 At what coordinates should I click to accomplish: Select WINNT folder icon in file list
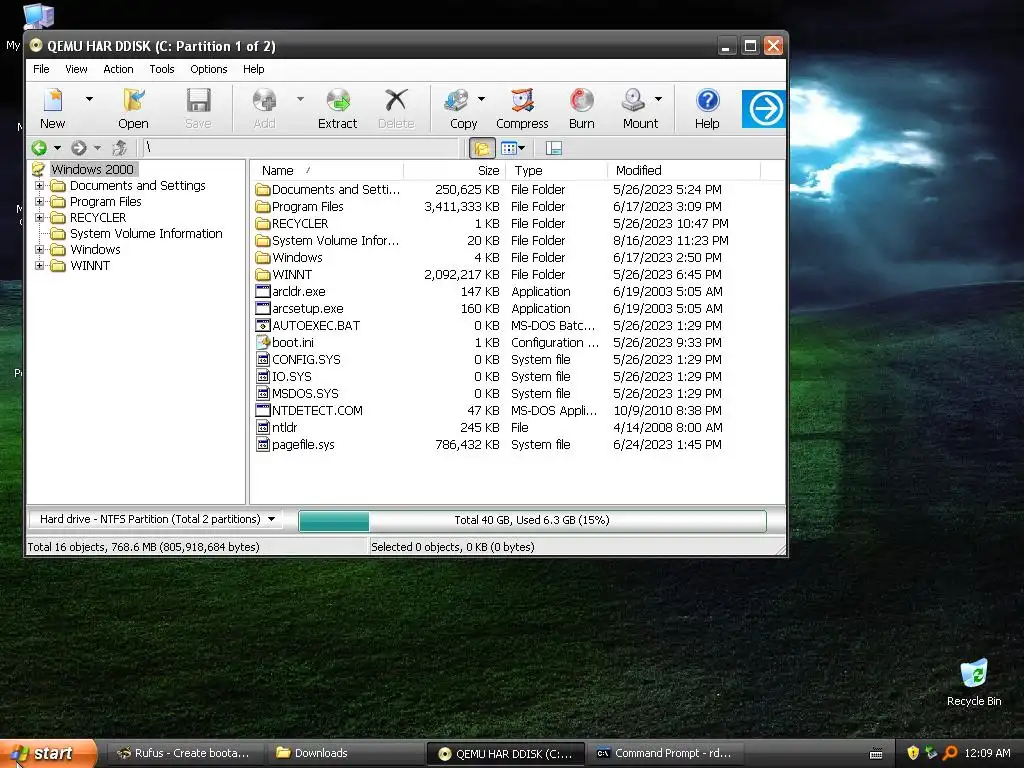[x=263, y=275]
